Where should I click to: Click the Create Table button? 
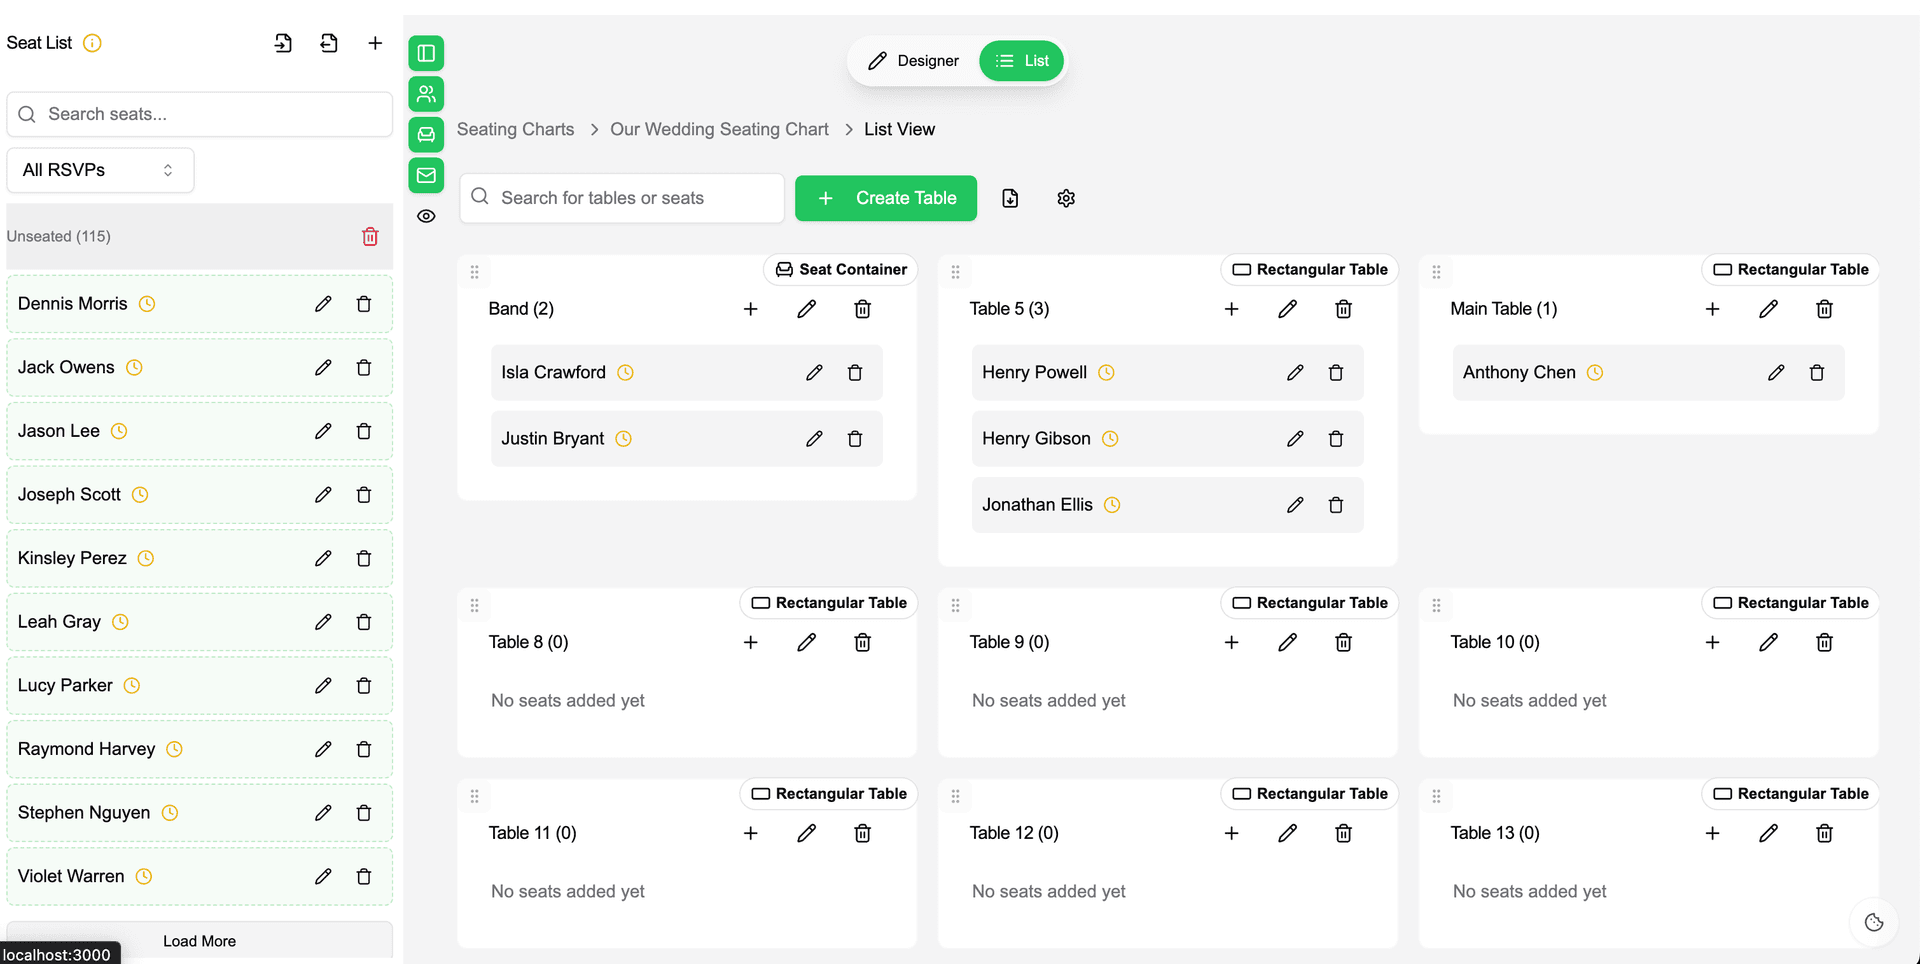point(886,198)
